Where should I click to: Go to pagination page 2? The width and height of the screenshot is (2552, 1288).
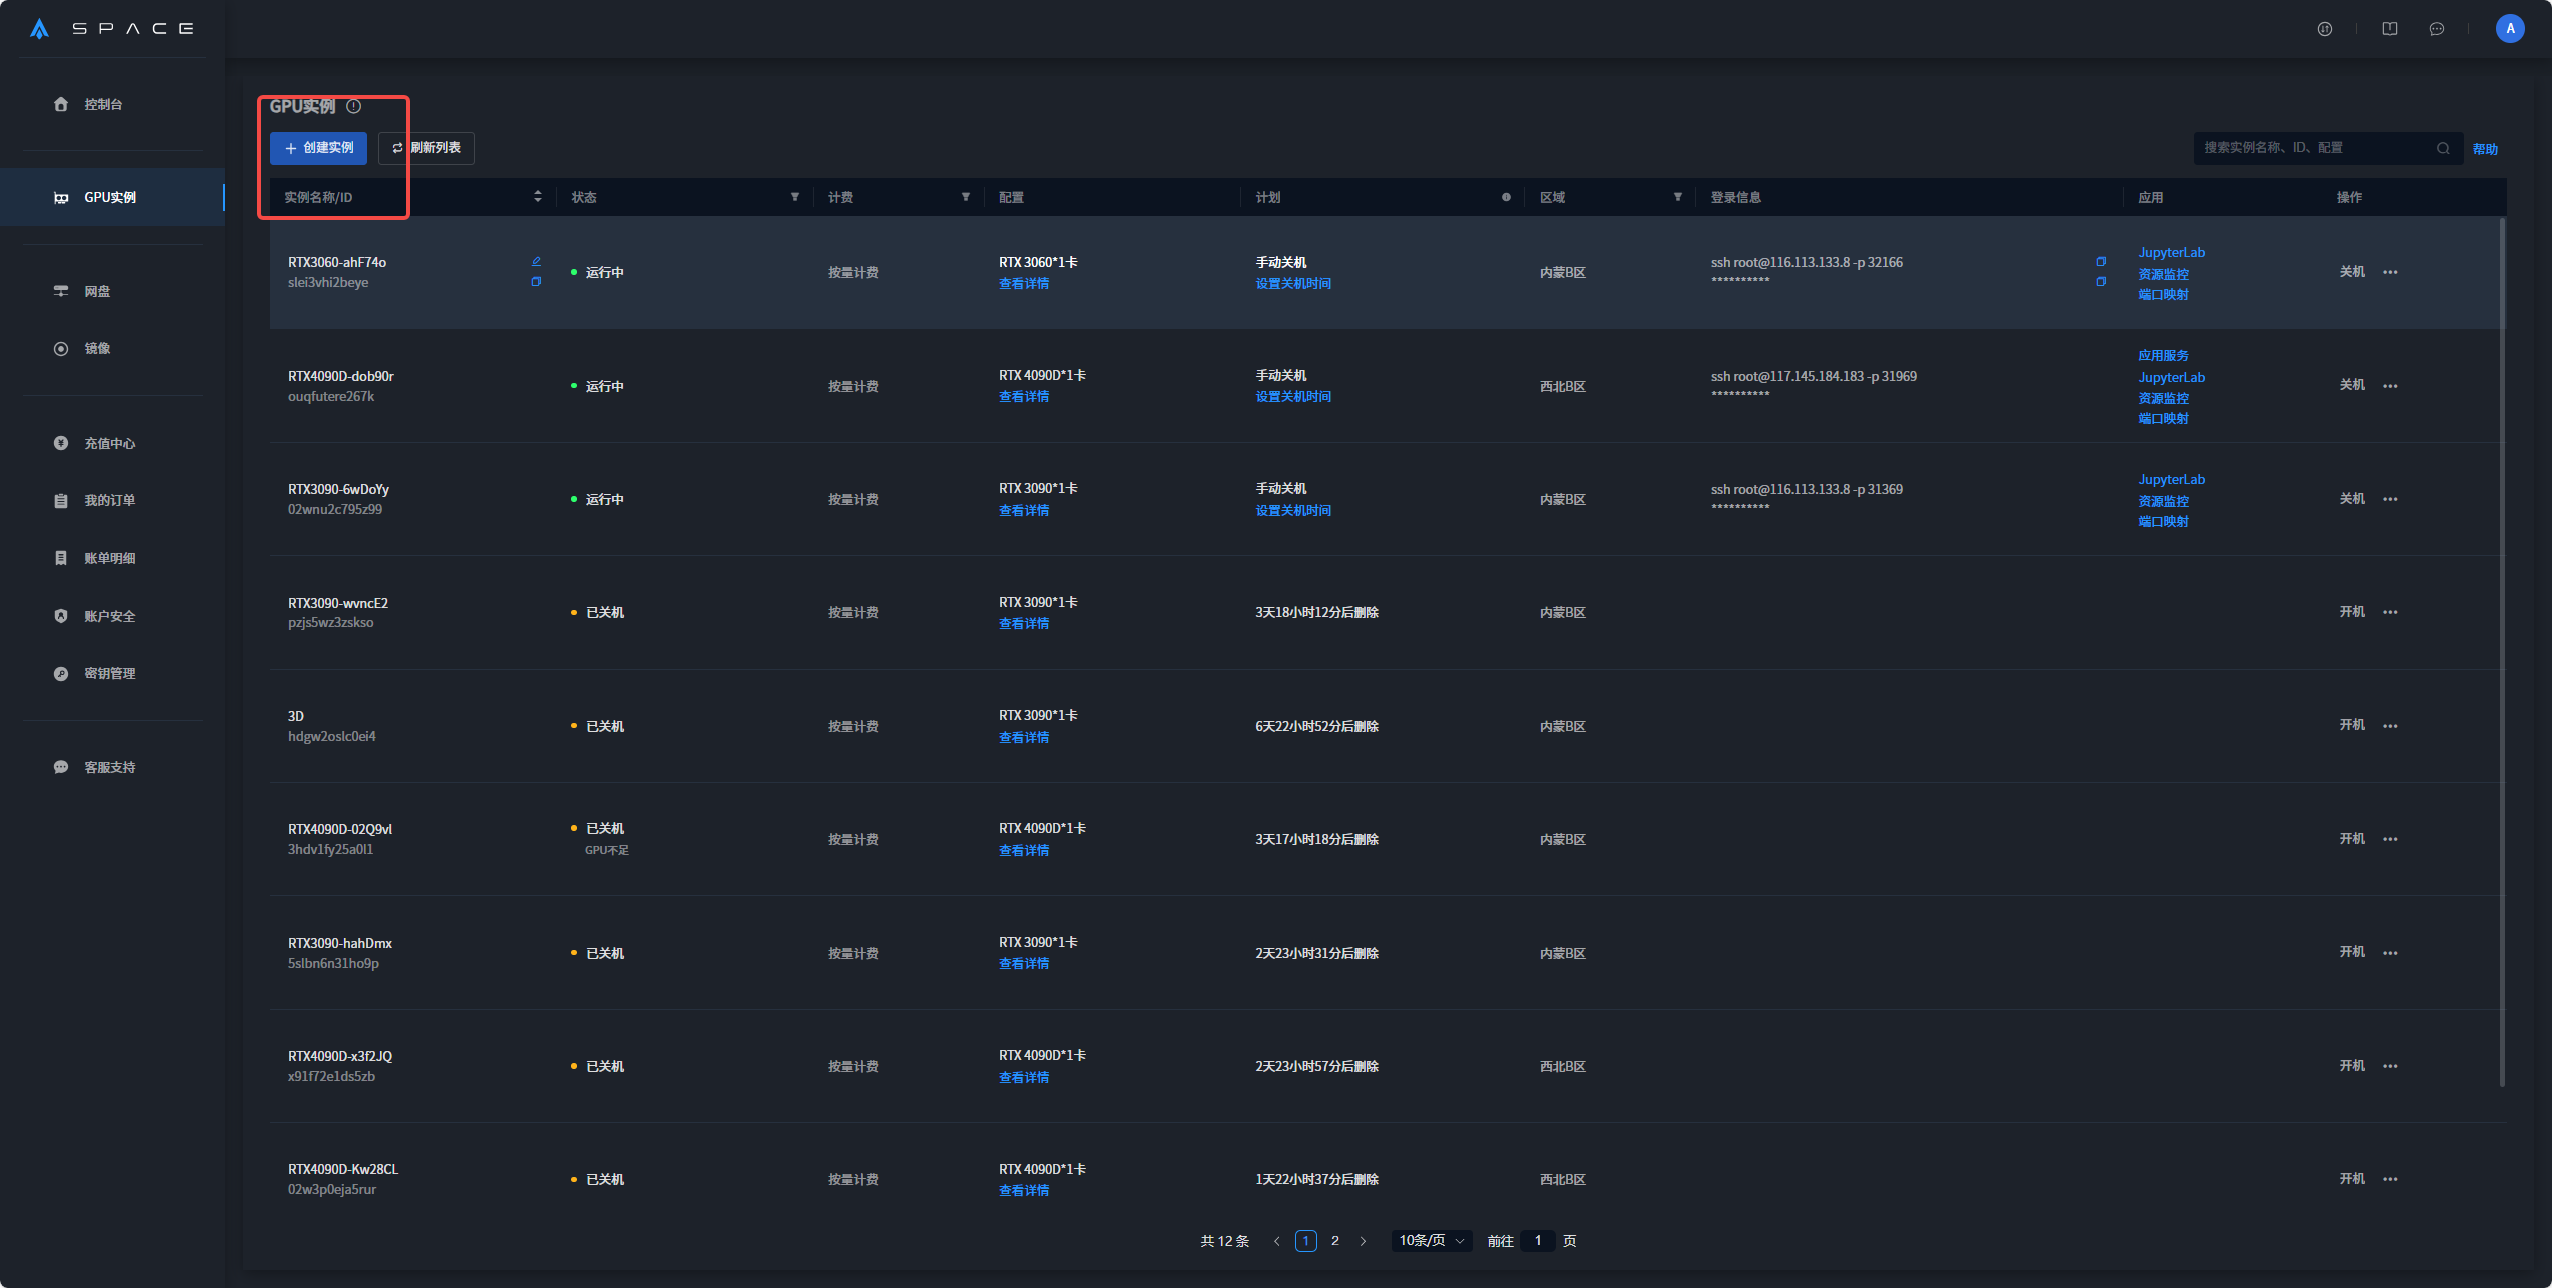(1334, 1240)
